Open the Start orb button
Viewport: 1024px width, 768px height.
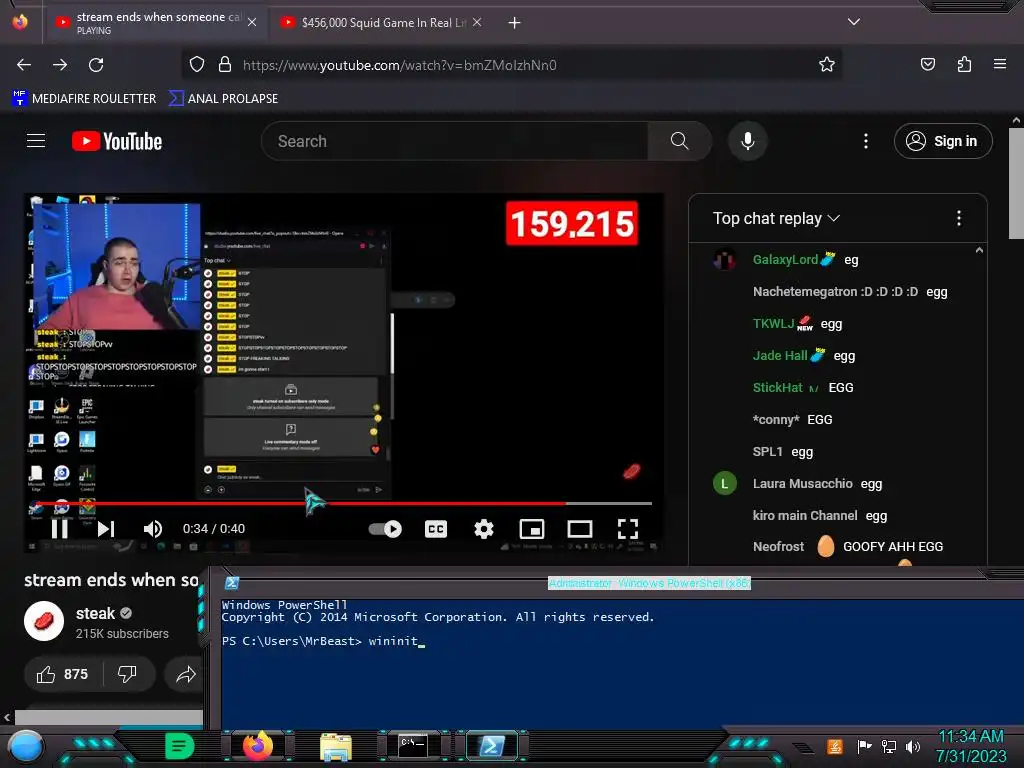pos(26,746)
